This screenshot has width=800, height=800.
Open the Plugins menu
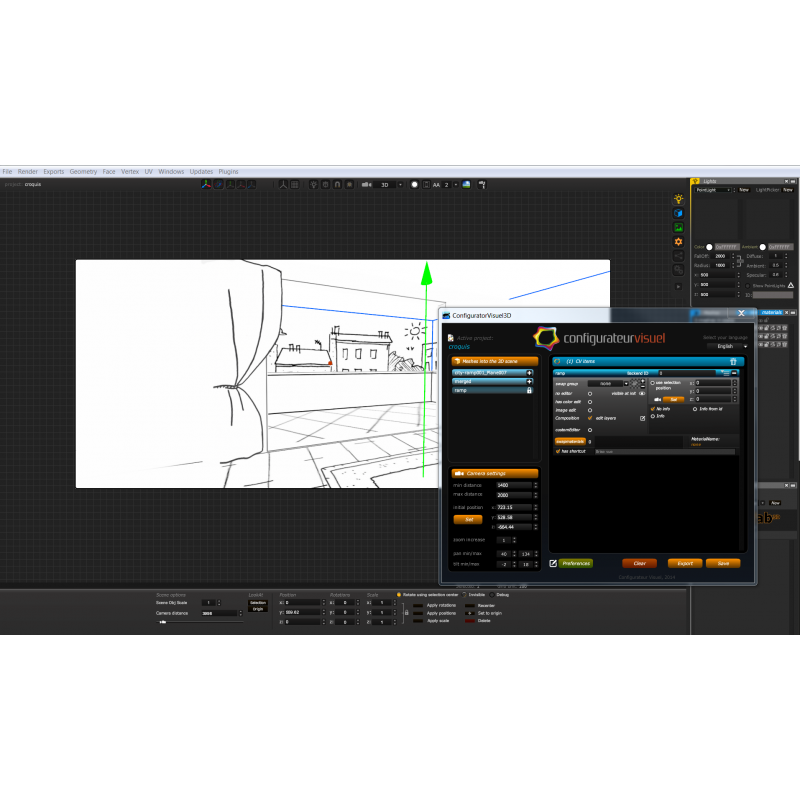(229, 172)
